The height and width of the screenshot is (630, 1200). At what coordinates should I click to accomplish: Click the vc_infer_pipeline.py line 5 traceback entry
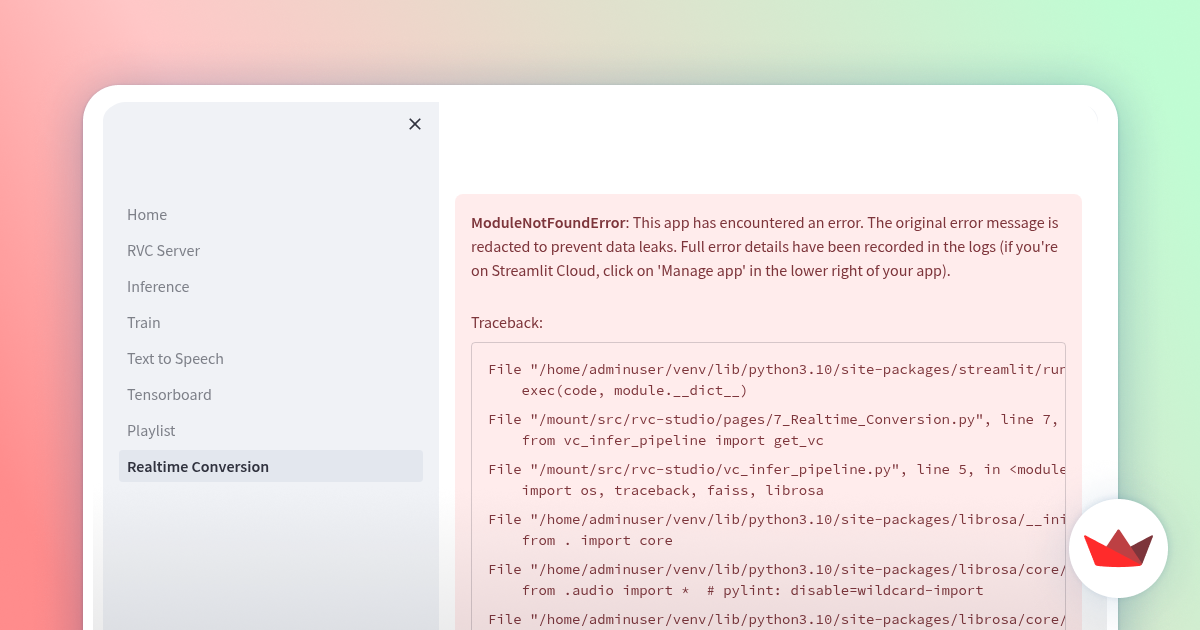tap(777, 469)
